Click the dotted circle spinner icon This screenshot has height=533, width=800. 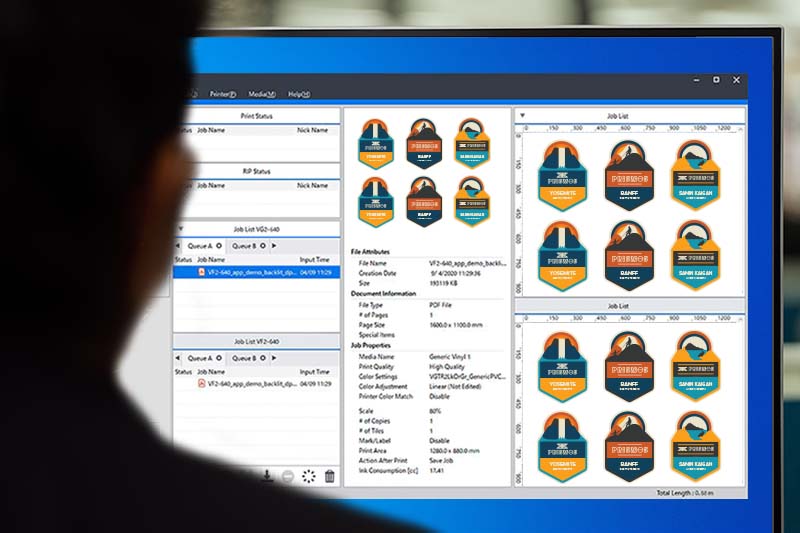[309, 477]
